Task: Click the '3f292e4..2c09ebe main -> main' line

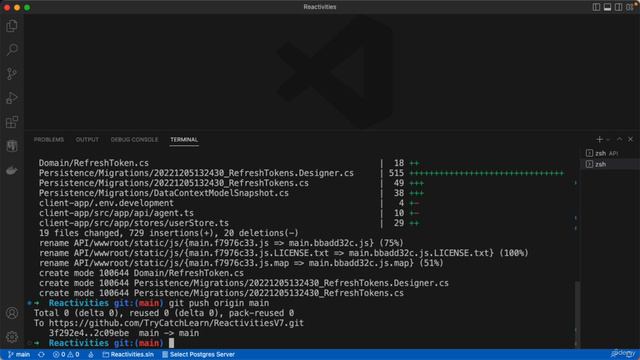Action: tap(124, 333)
